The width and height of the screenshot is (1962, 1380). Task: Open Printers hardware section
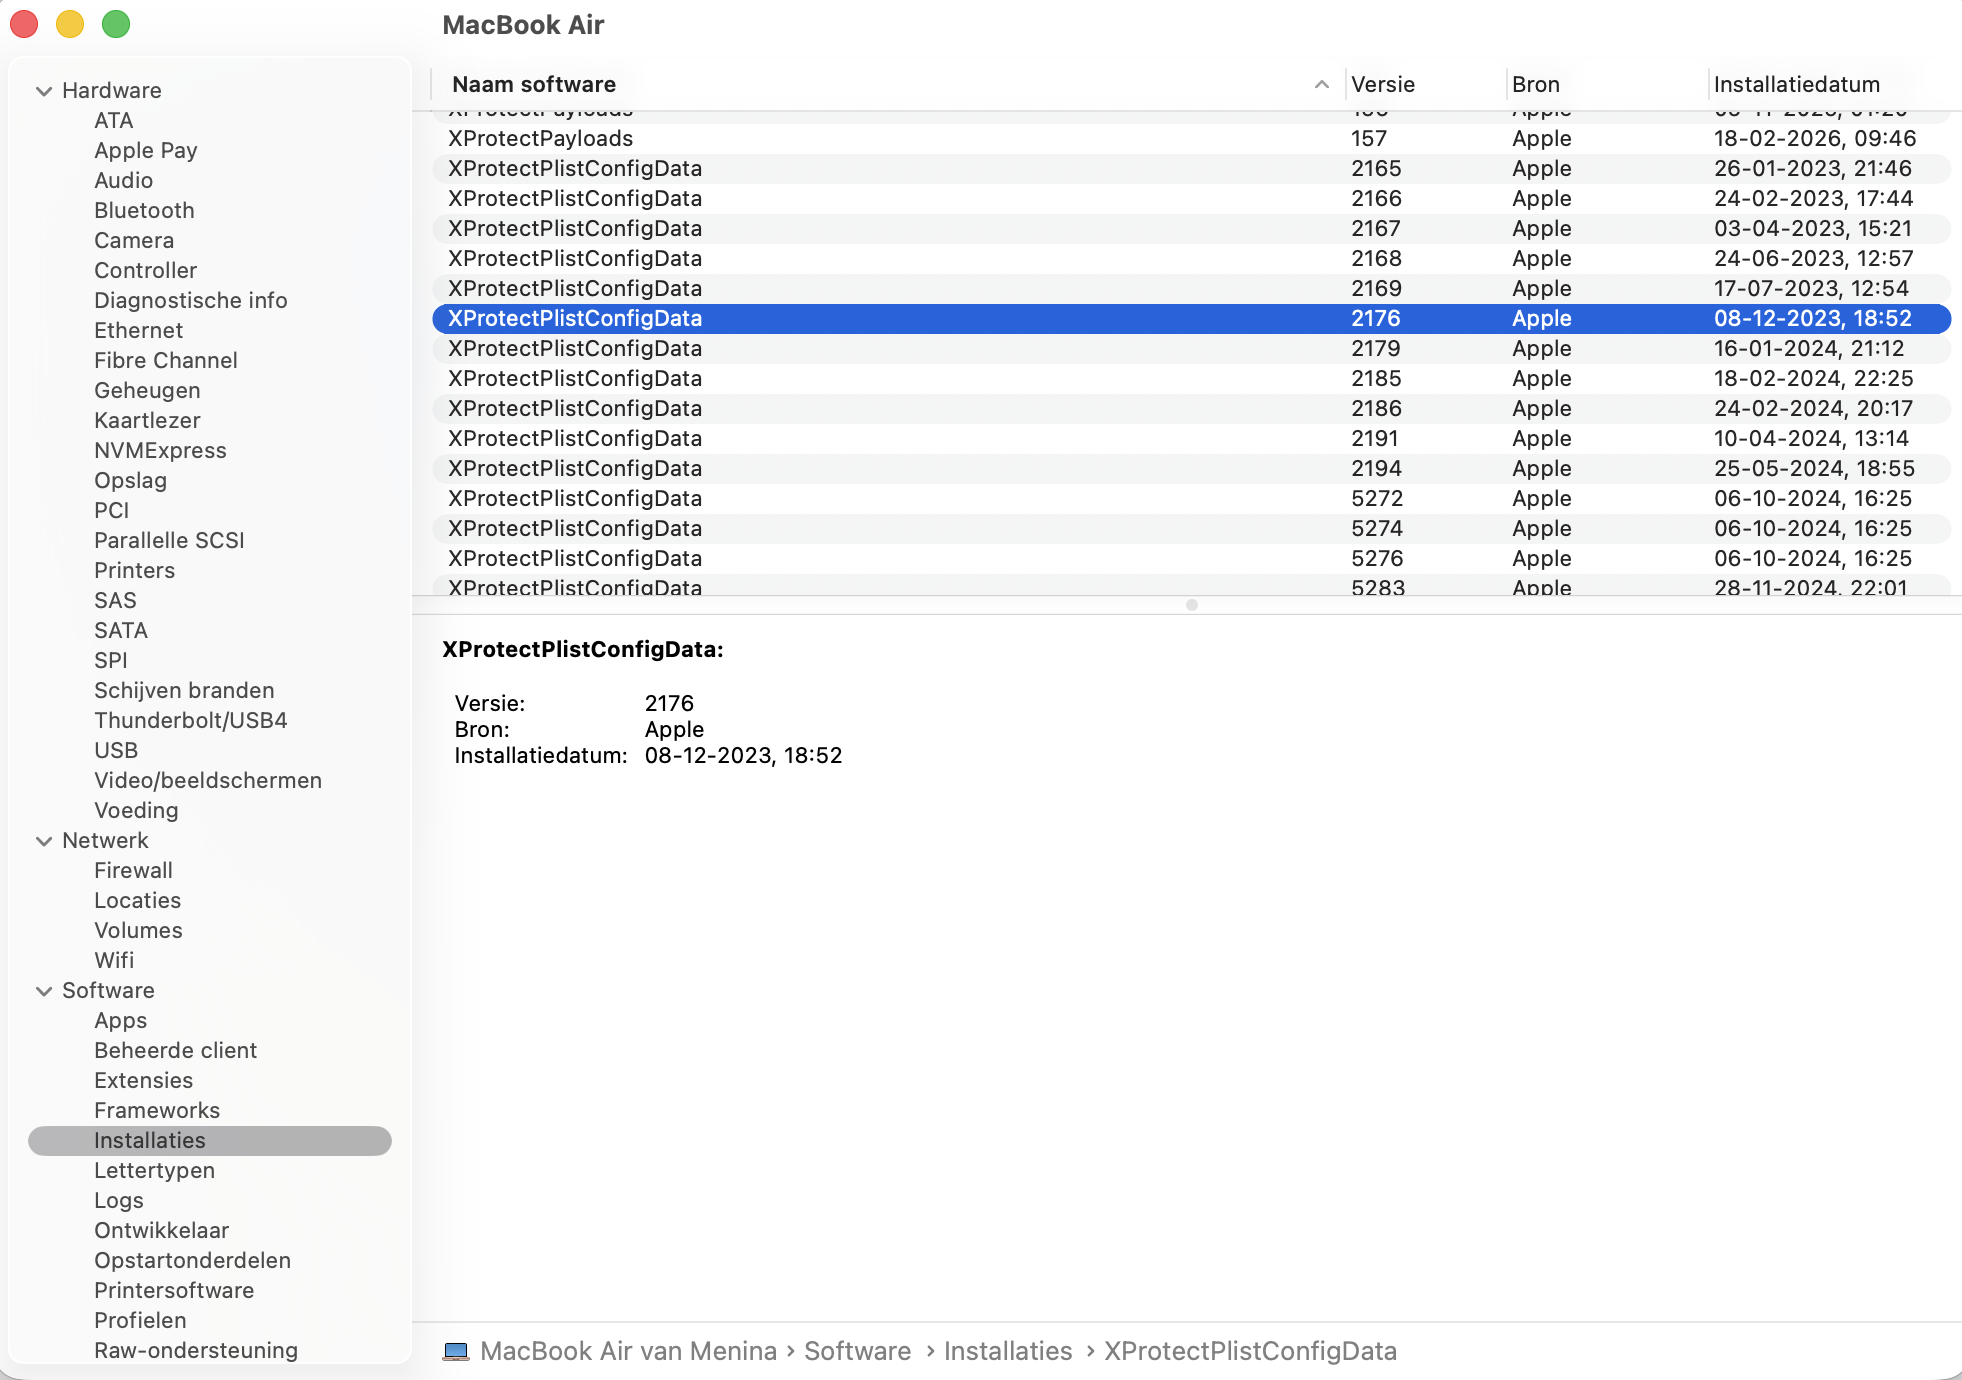[135, 571]
